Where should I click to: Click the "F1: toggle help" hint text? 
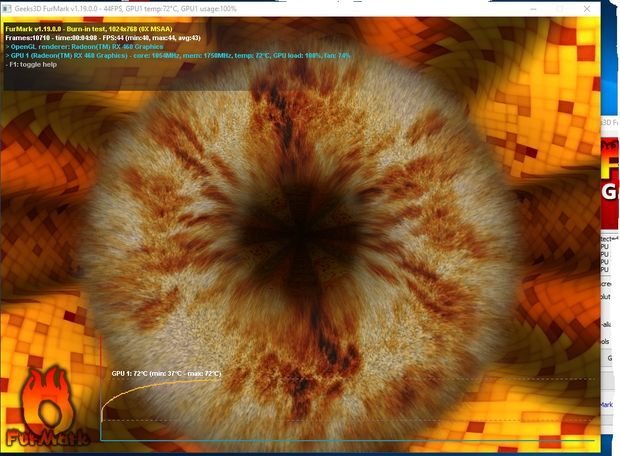(32, 64)
